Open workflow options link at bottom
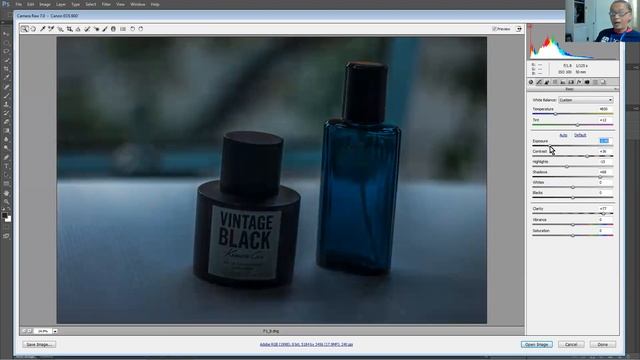 pyautogui.click(x=306, y=344)
